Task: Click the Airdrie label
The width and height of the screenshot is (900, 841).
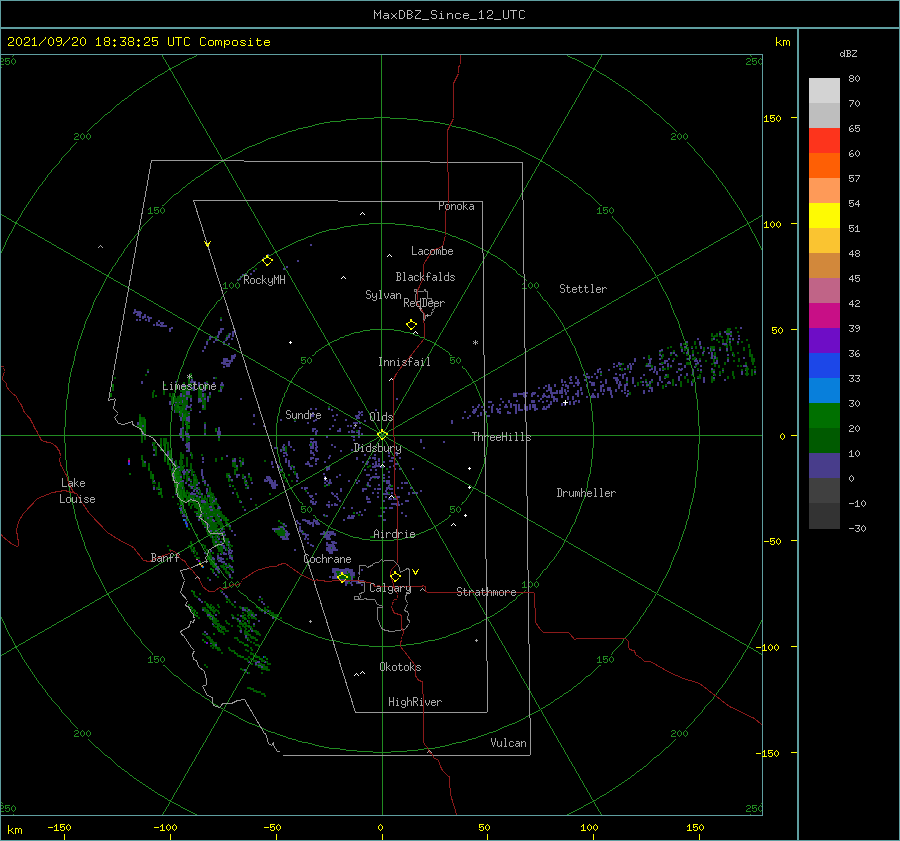Action: (394, 534)
